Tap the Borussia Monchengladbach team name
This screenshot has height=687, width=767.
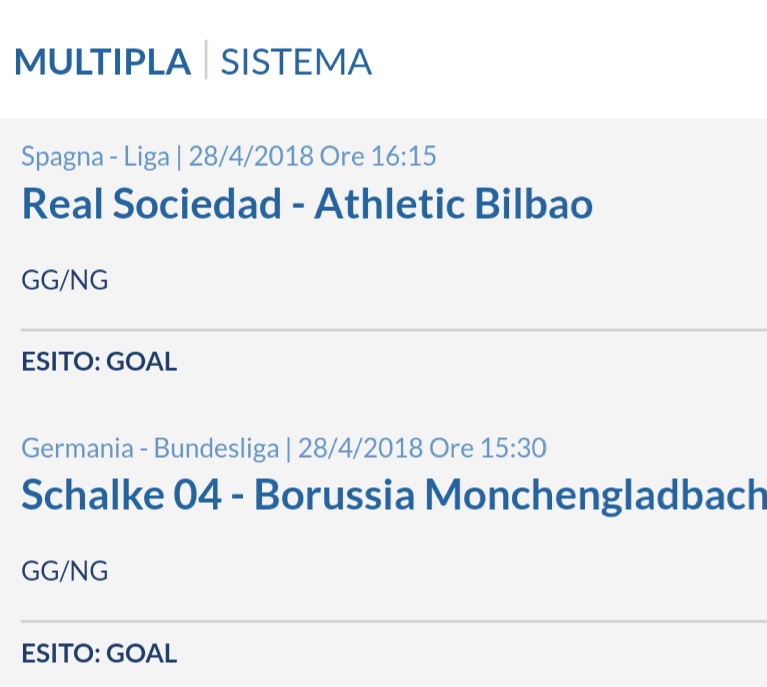(x=510, y=495)
